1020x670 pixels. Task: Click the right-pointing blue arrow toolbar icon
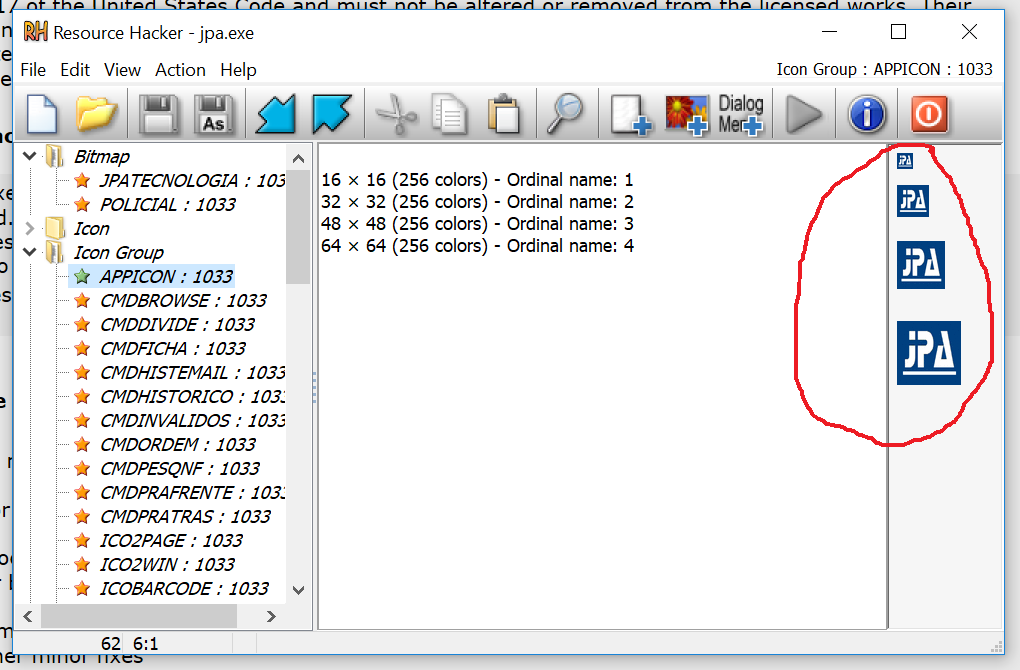click(331, 114)
